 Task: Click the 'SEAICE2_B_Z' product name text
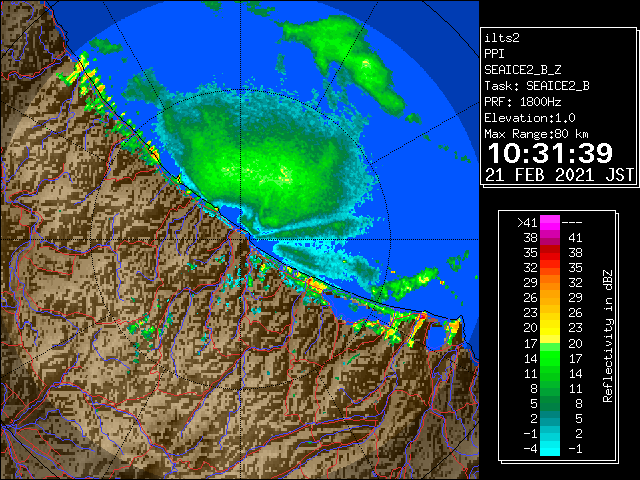pos(522,70)
